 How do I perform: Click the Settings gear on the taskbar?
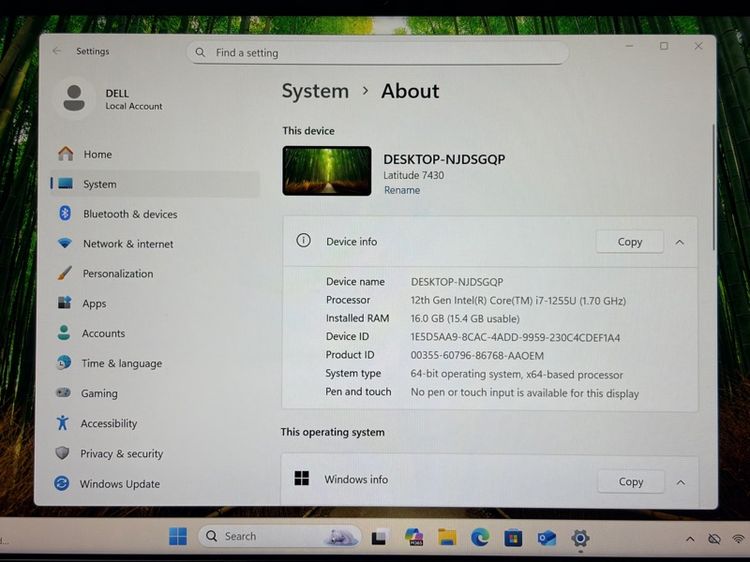580,539
